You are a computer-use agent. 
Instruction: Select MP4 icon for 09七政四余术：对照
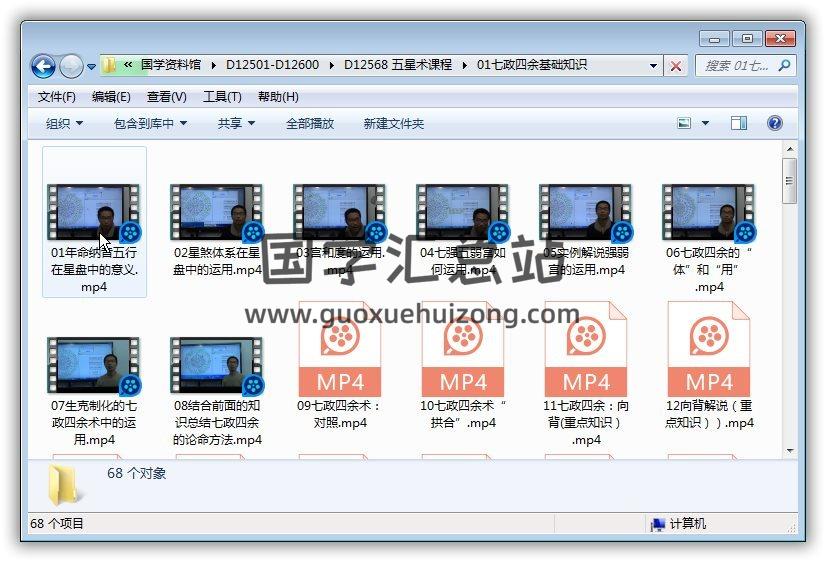pos(340,349)
